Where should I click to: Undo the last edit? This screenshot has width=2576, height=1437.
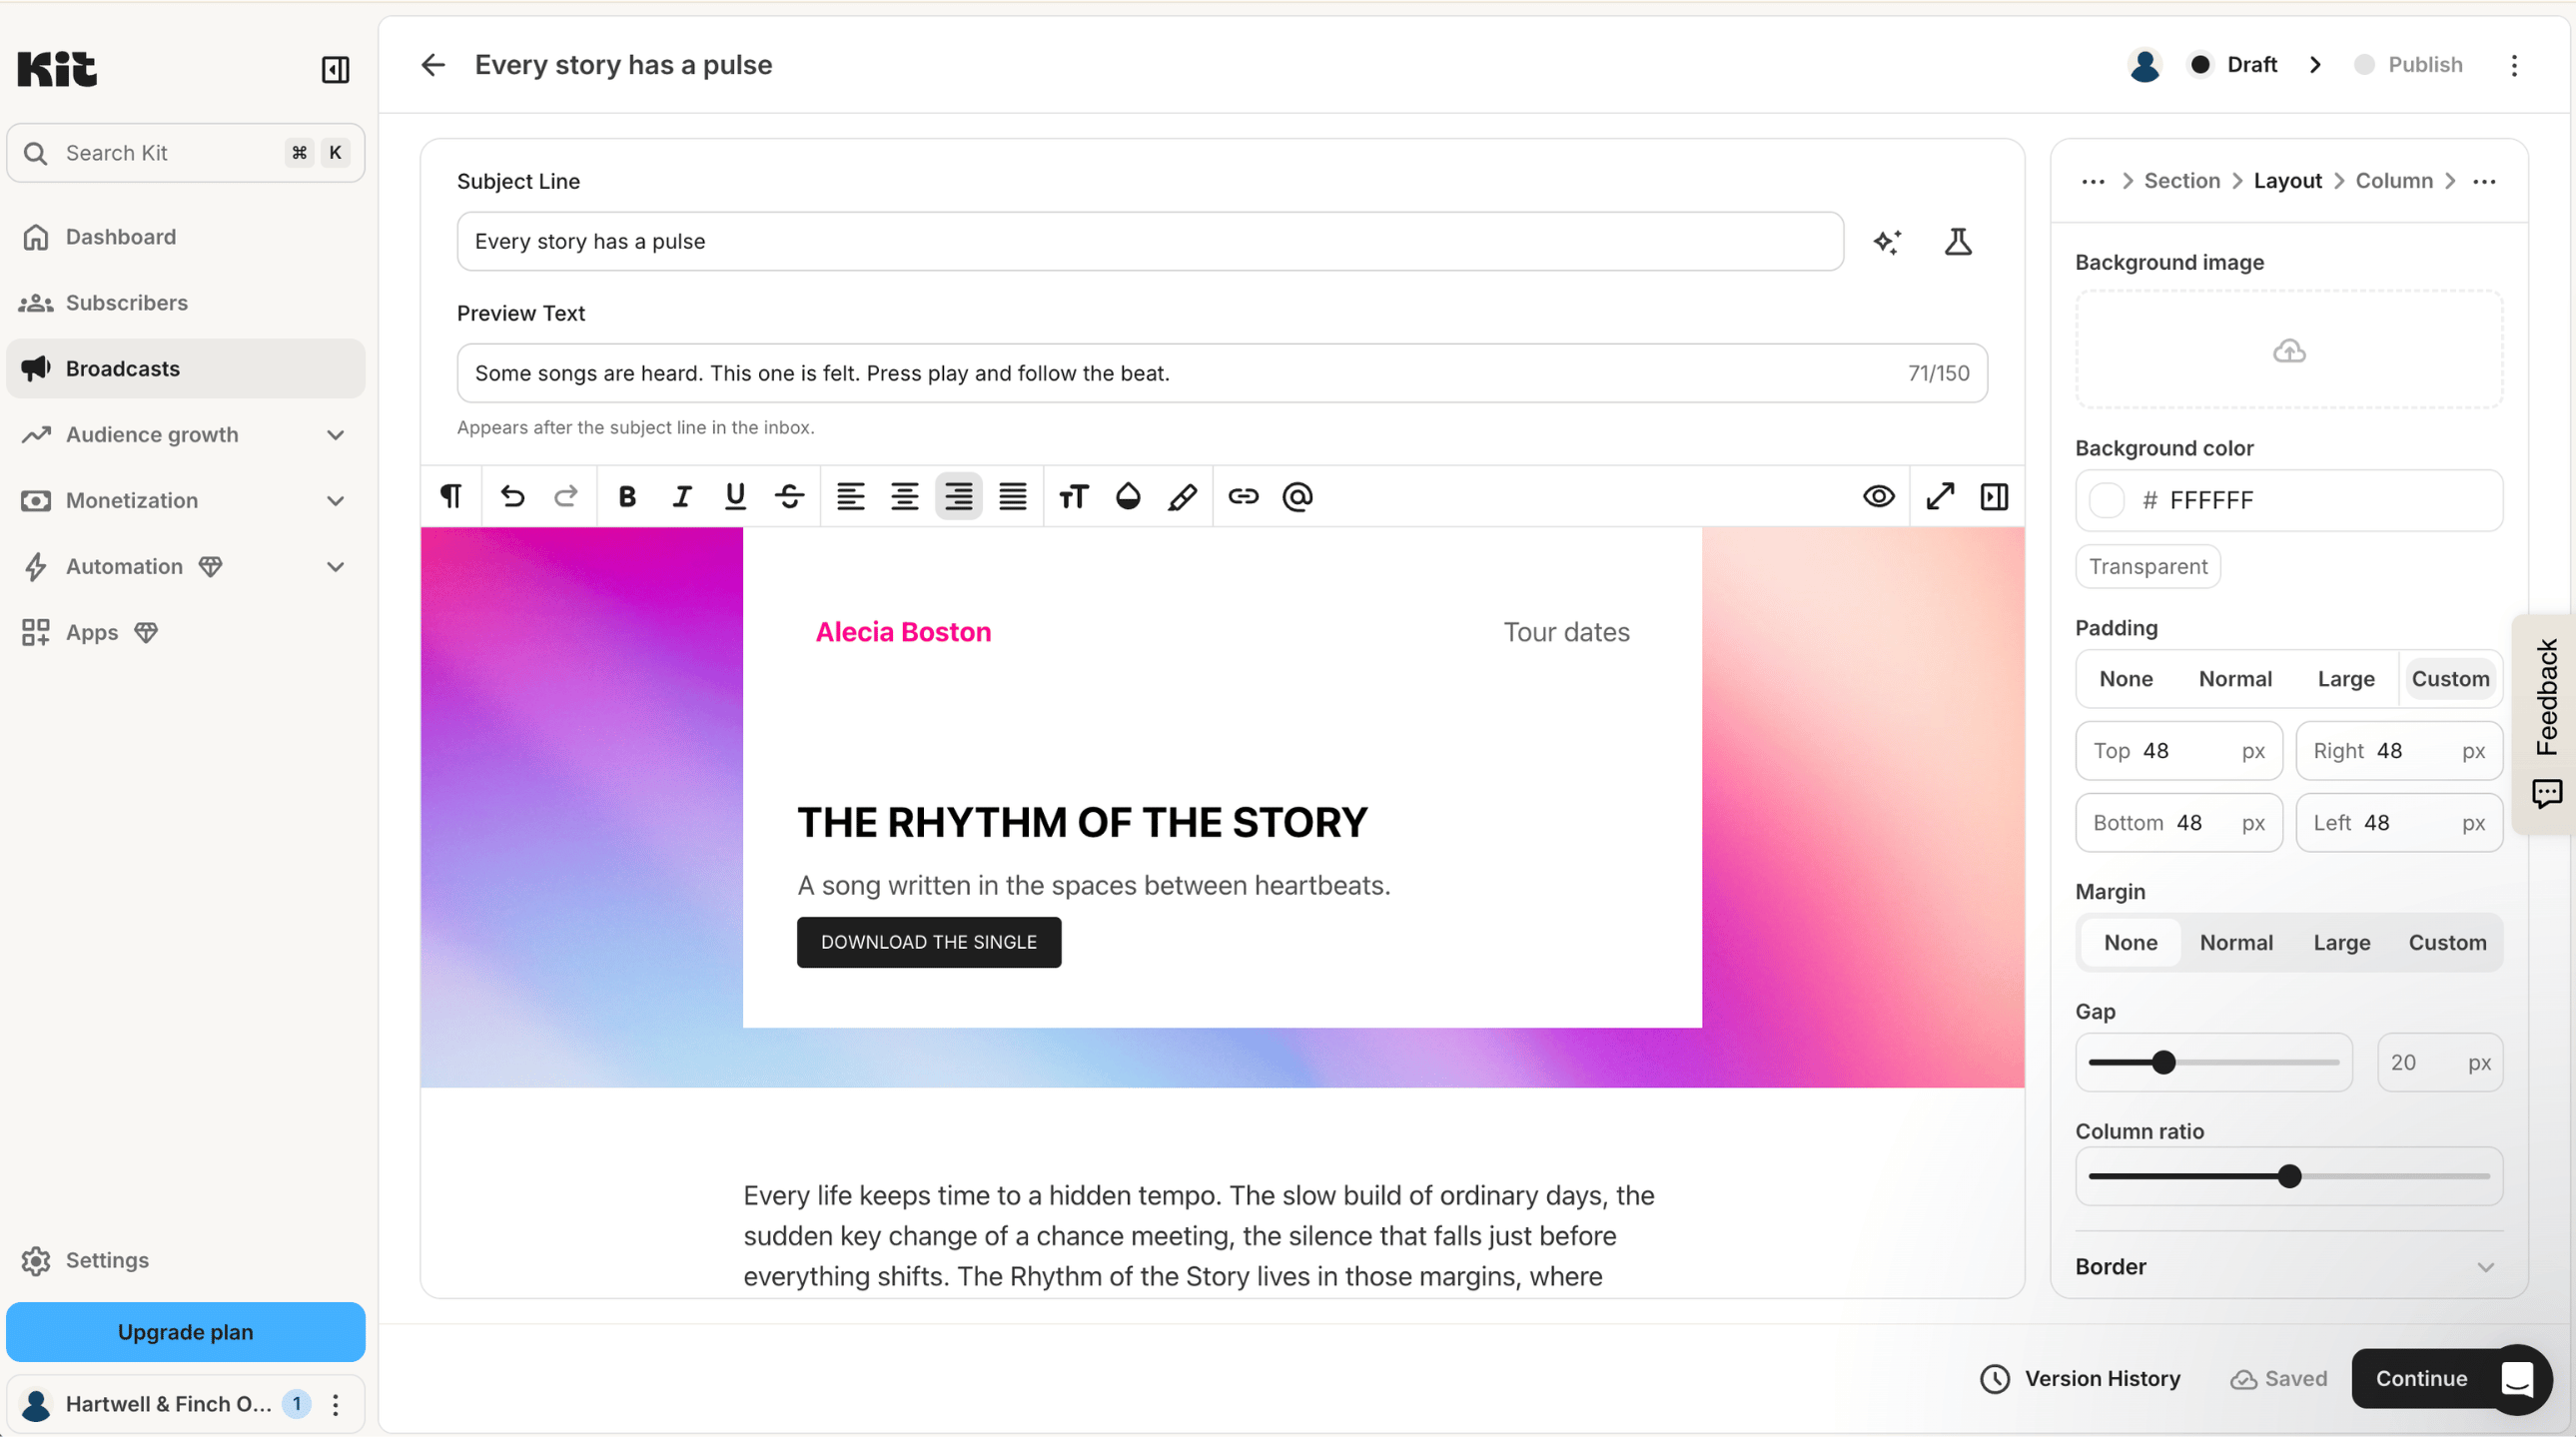pos(512,496)
